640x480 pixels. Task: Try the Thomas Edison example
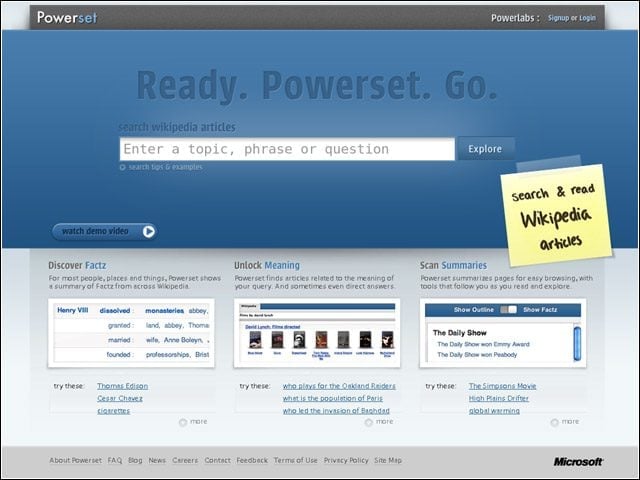tap(122, 386)
